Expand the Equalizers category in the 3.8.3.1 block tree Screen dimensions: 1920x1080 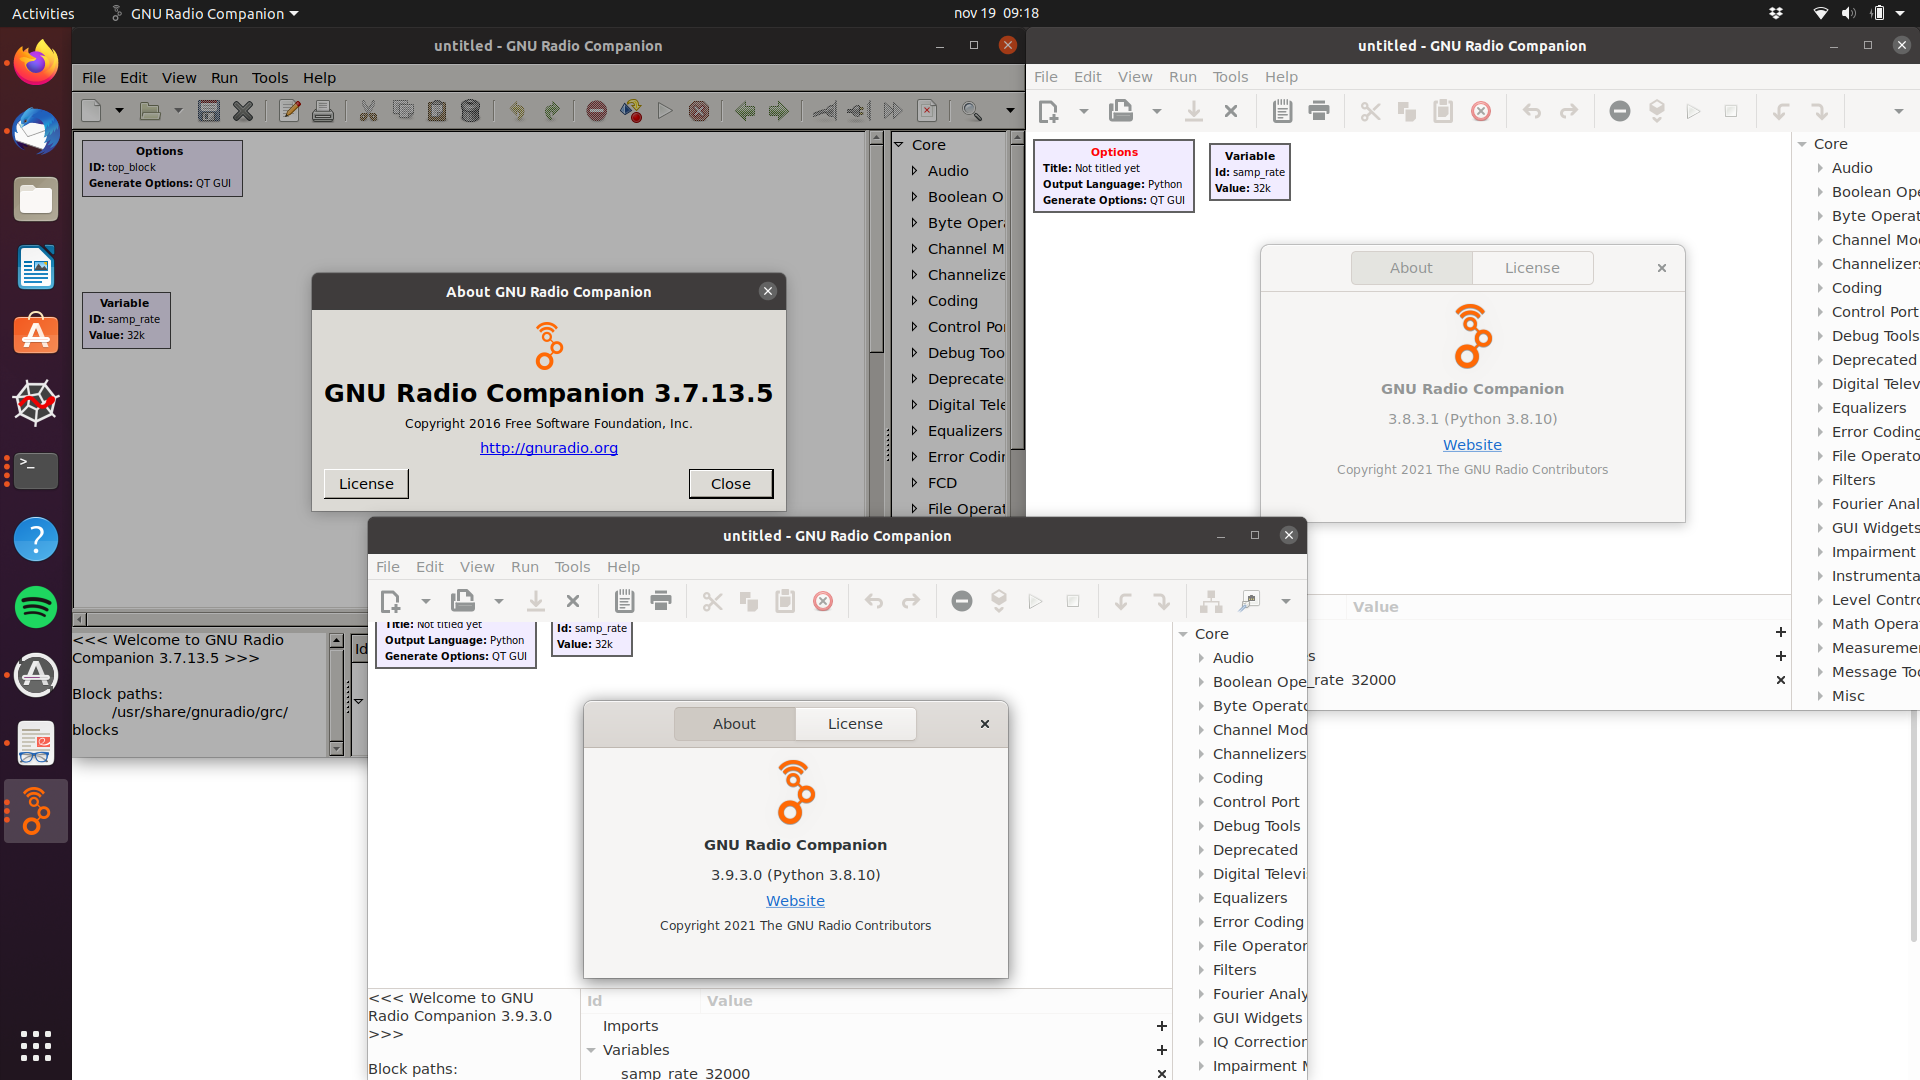click(1820, 408)
